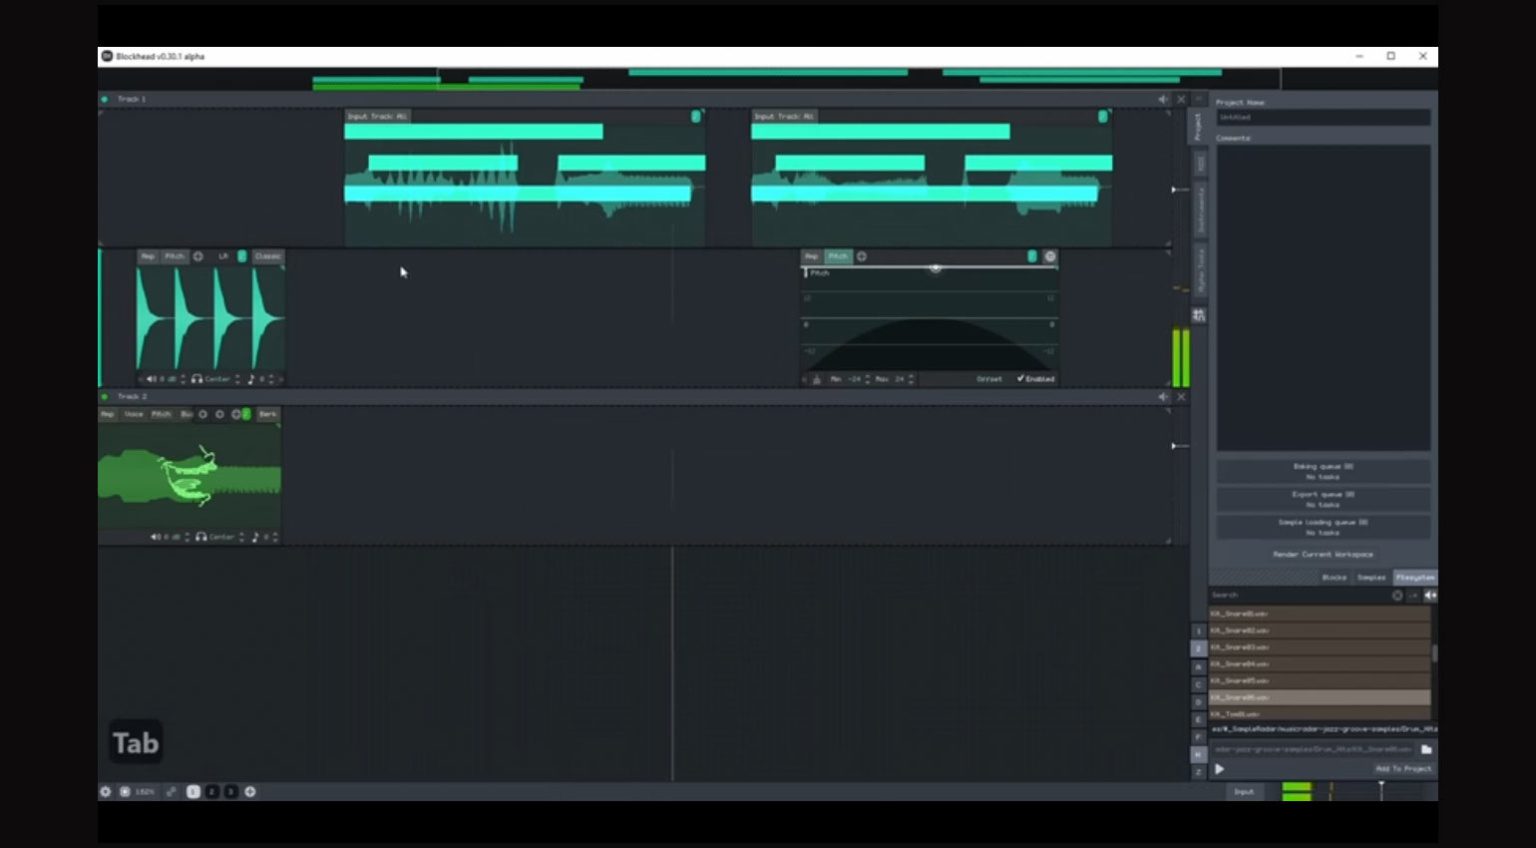Click the plus icon on the Amp/Pitch block header
Image resolution: width=1536 pixels, height=848 pixels.
coord(198,257)
